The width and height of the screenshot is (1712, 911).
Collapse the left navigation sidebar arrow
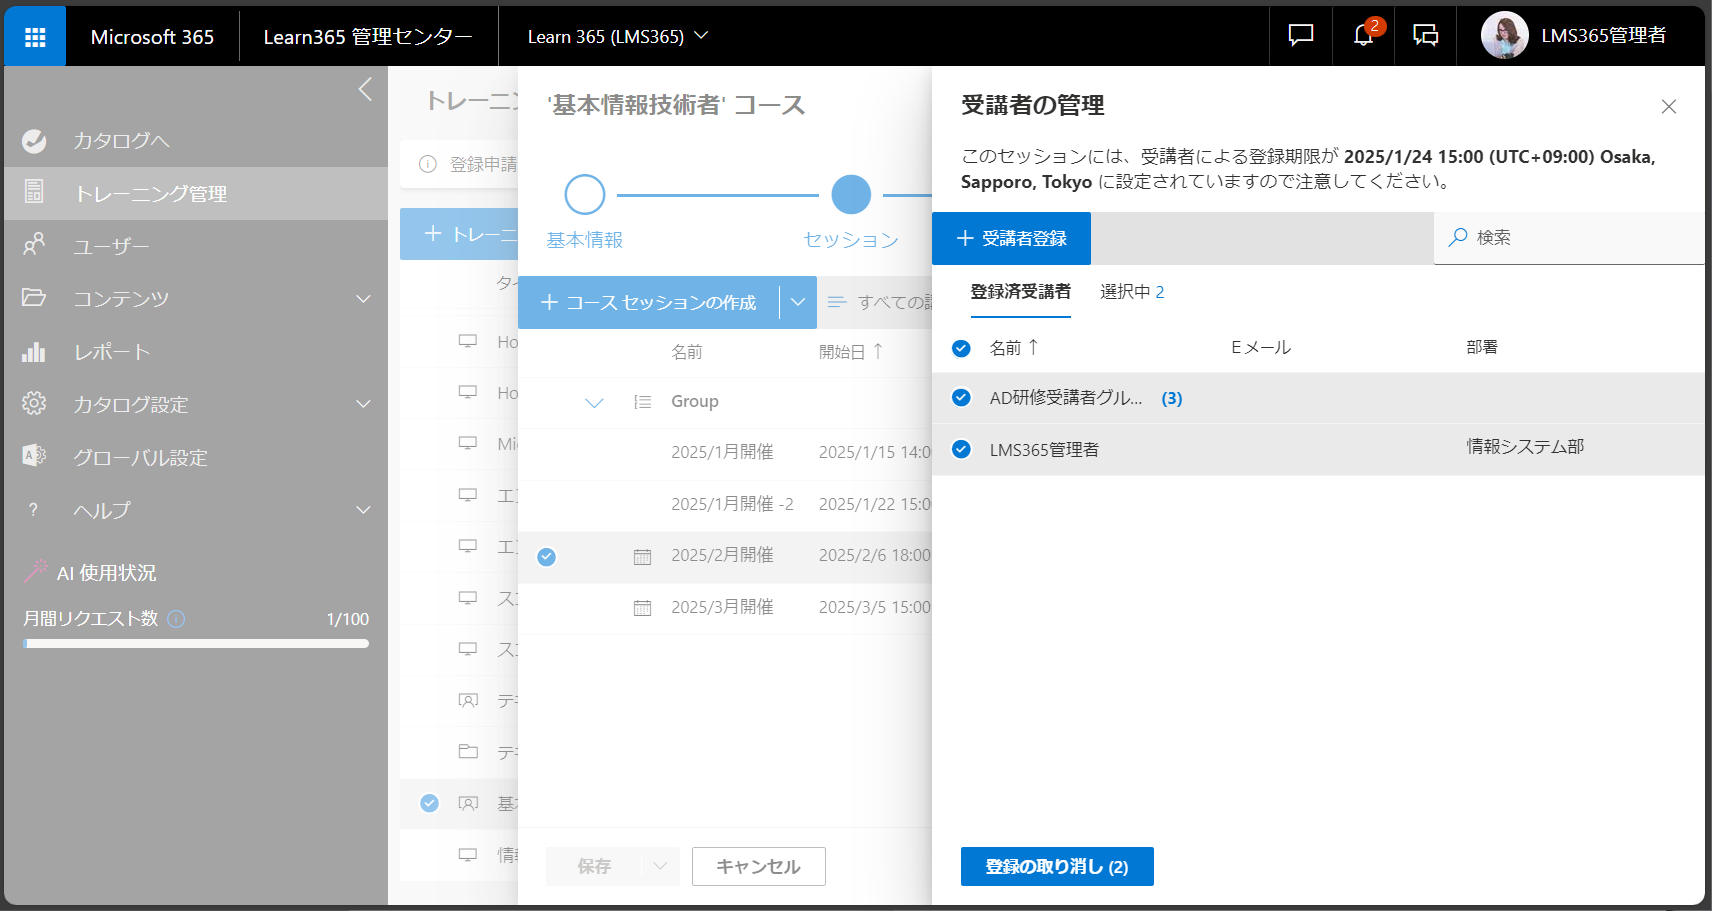tap(365, 89)
